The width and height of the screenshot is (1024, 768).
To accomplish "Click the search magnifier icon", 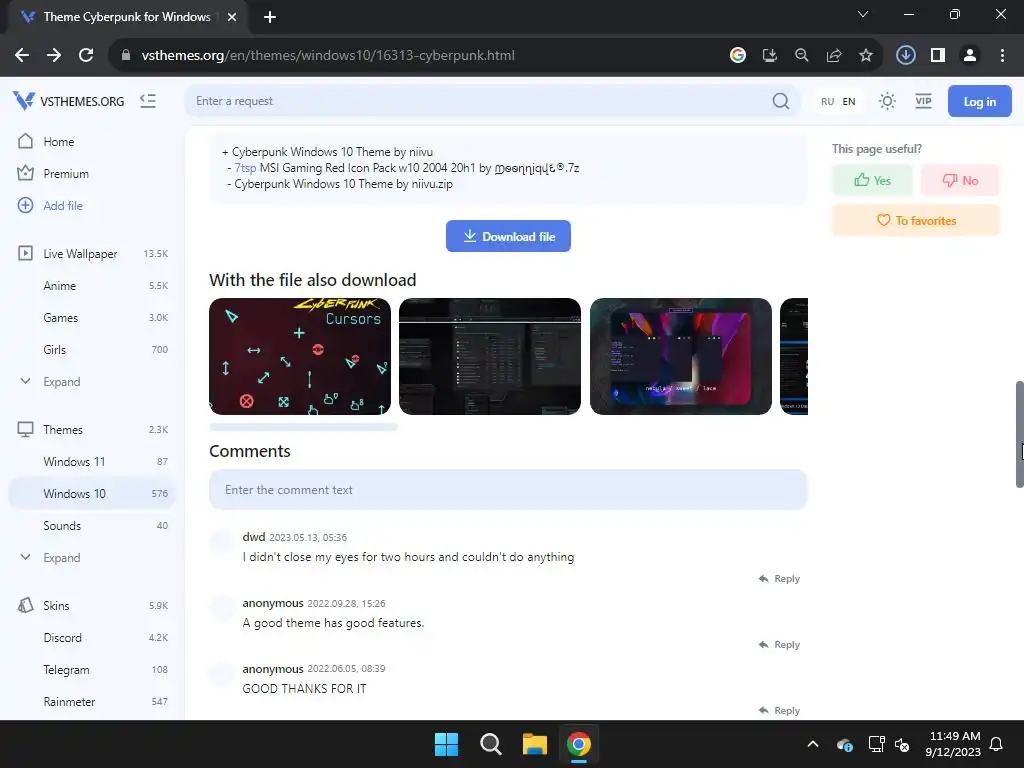I will [x=780, y=101].
